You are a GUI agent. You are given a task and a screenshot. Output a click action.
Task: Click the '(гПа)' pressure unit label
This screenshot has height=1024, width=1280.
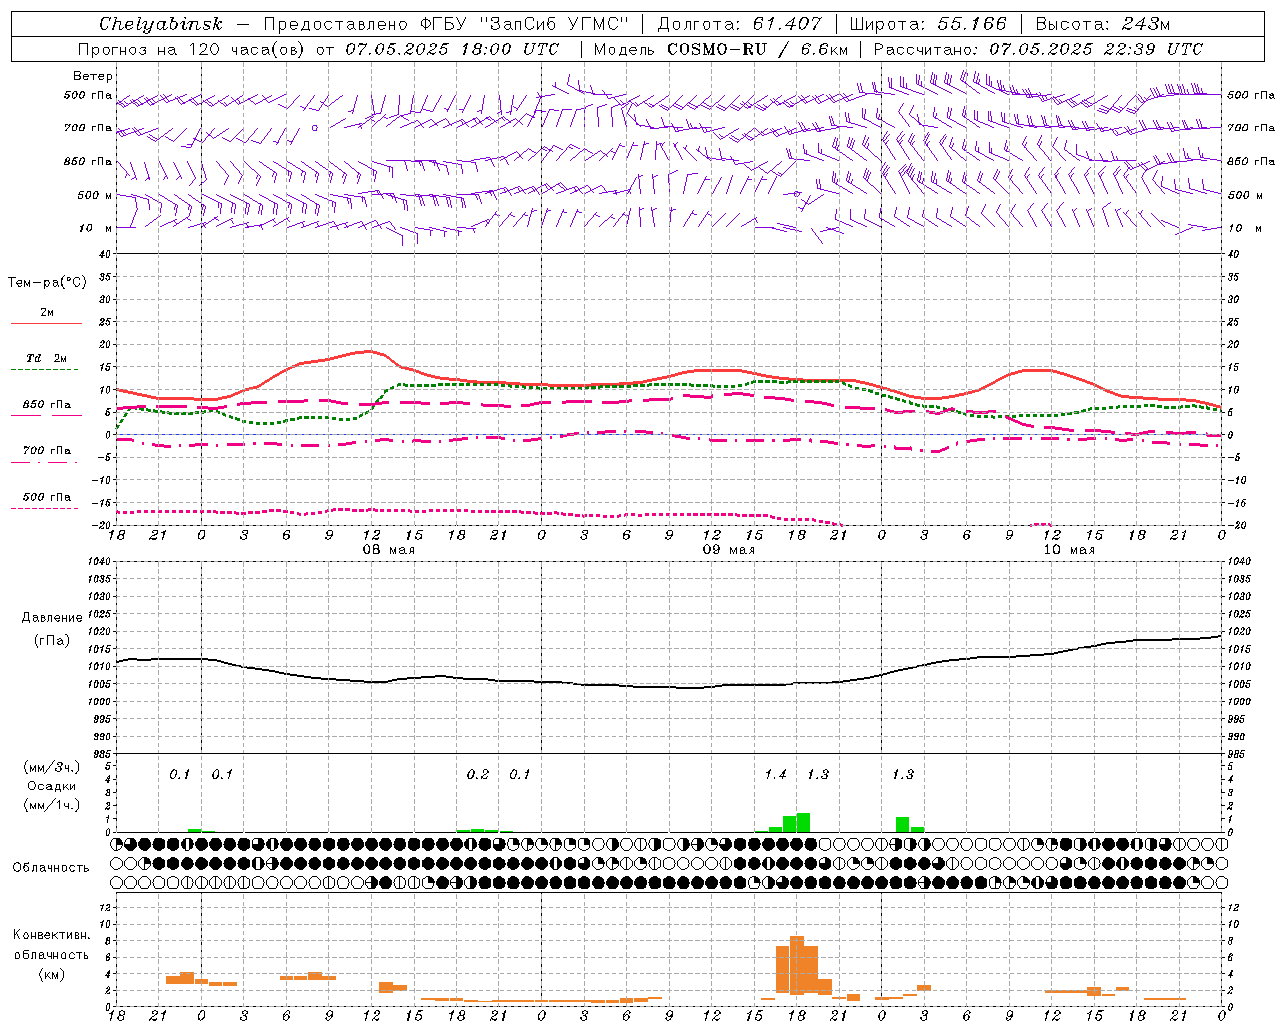[52, 641]
